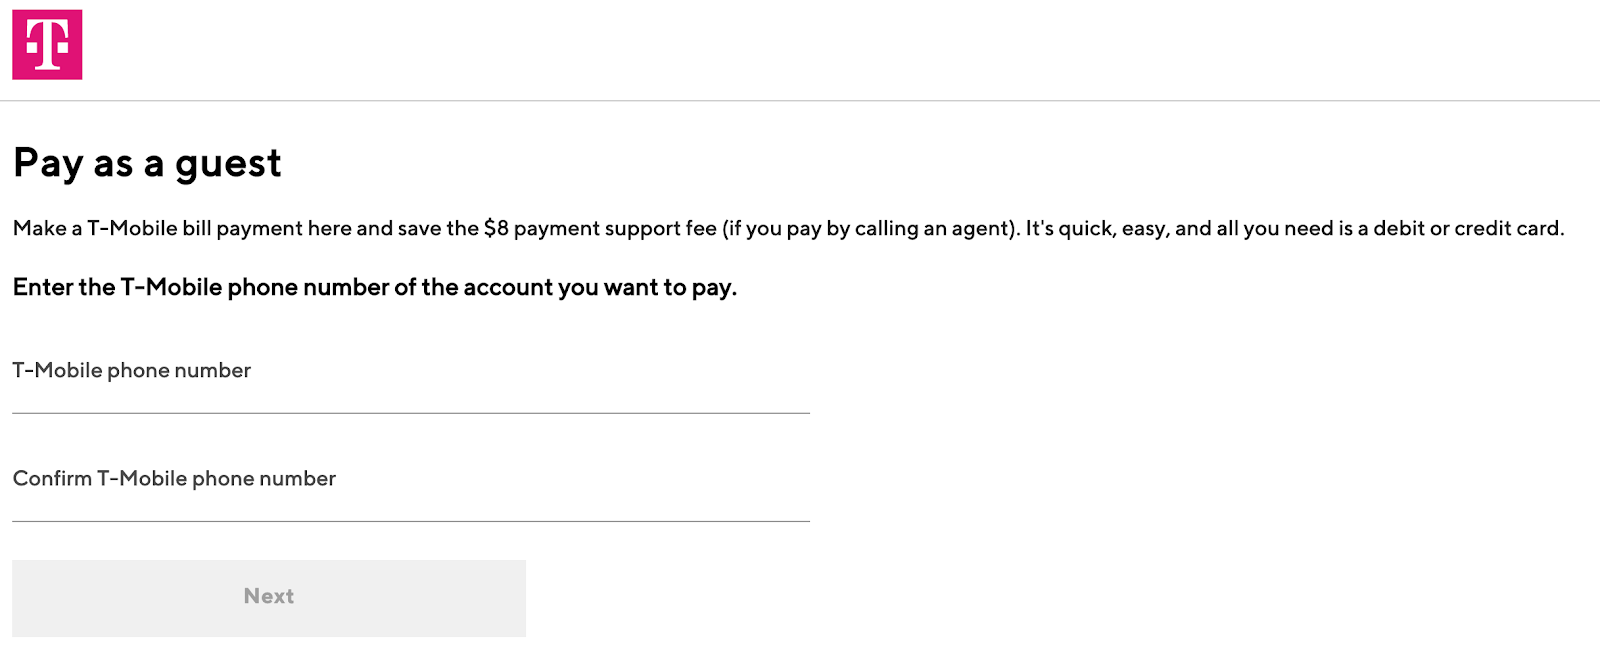
Task: Click the grayed-out Next control
Action: tap(268, 597)
